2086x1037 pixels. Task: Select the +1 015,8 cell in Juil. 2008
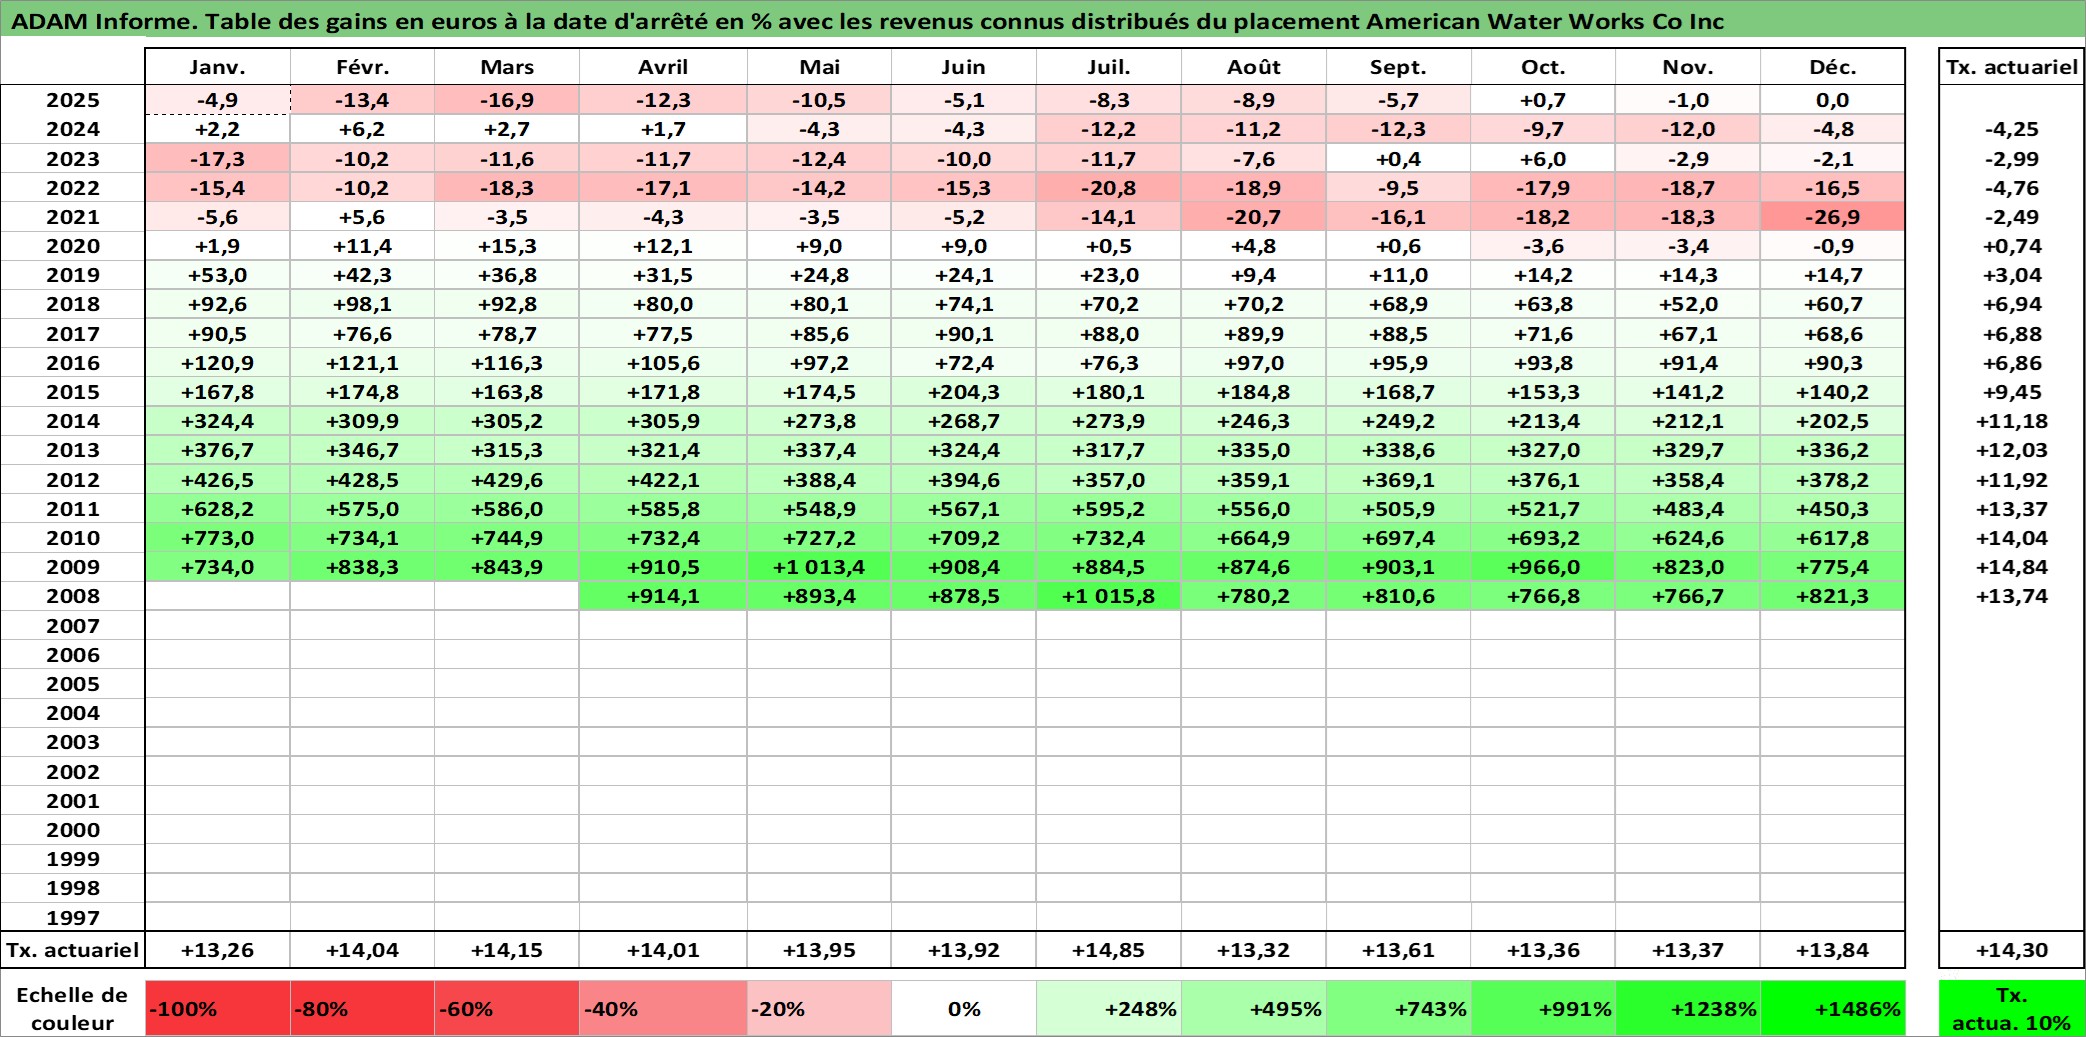(x=1108, y=596)
